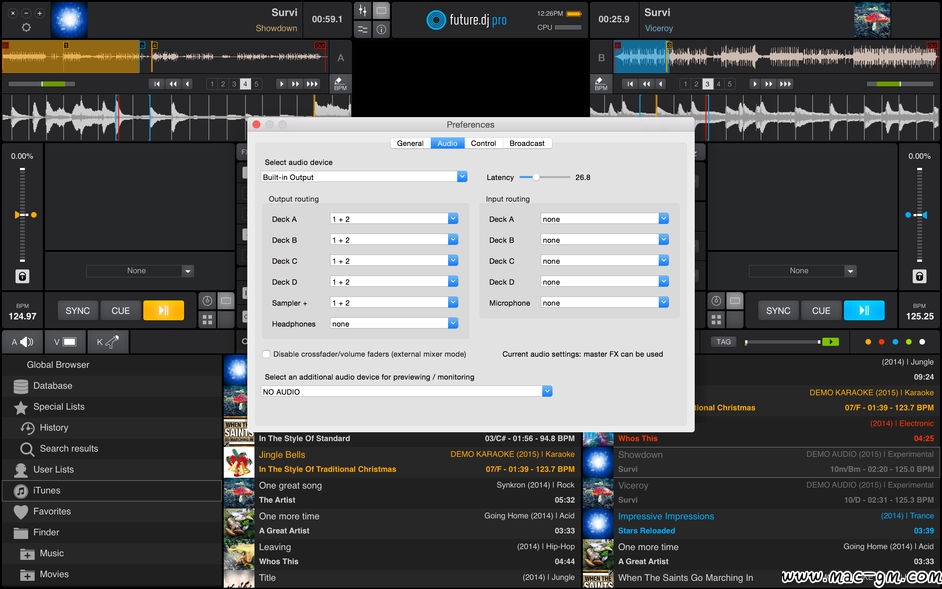Switch to the Broadcast preferences tab

[x=527, y=143]
